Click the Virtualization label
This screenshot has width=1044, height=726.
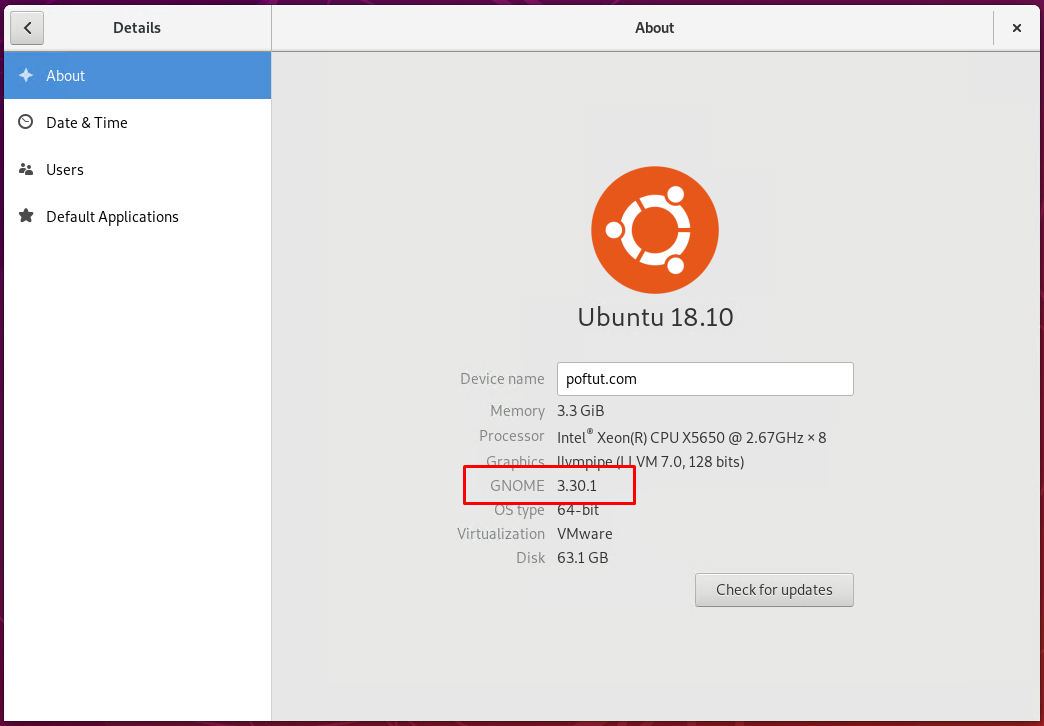pos(501,534)
